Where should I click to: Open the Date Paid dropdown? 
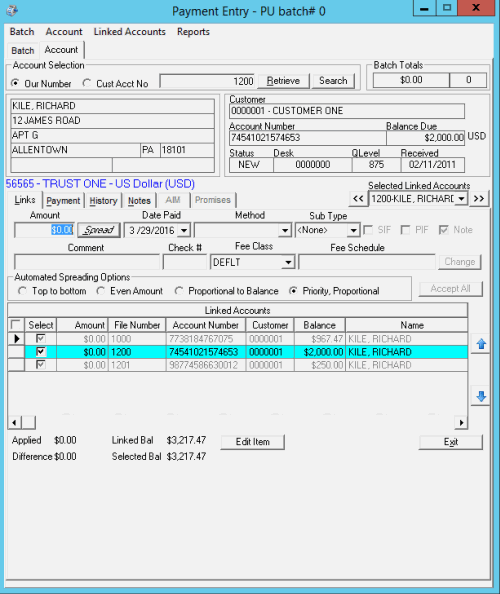click(184, 230)
